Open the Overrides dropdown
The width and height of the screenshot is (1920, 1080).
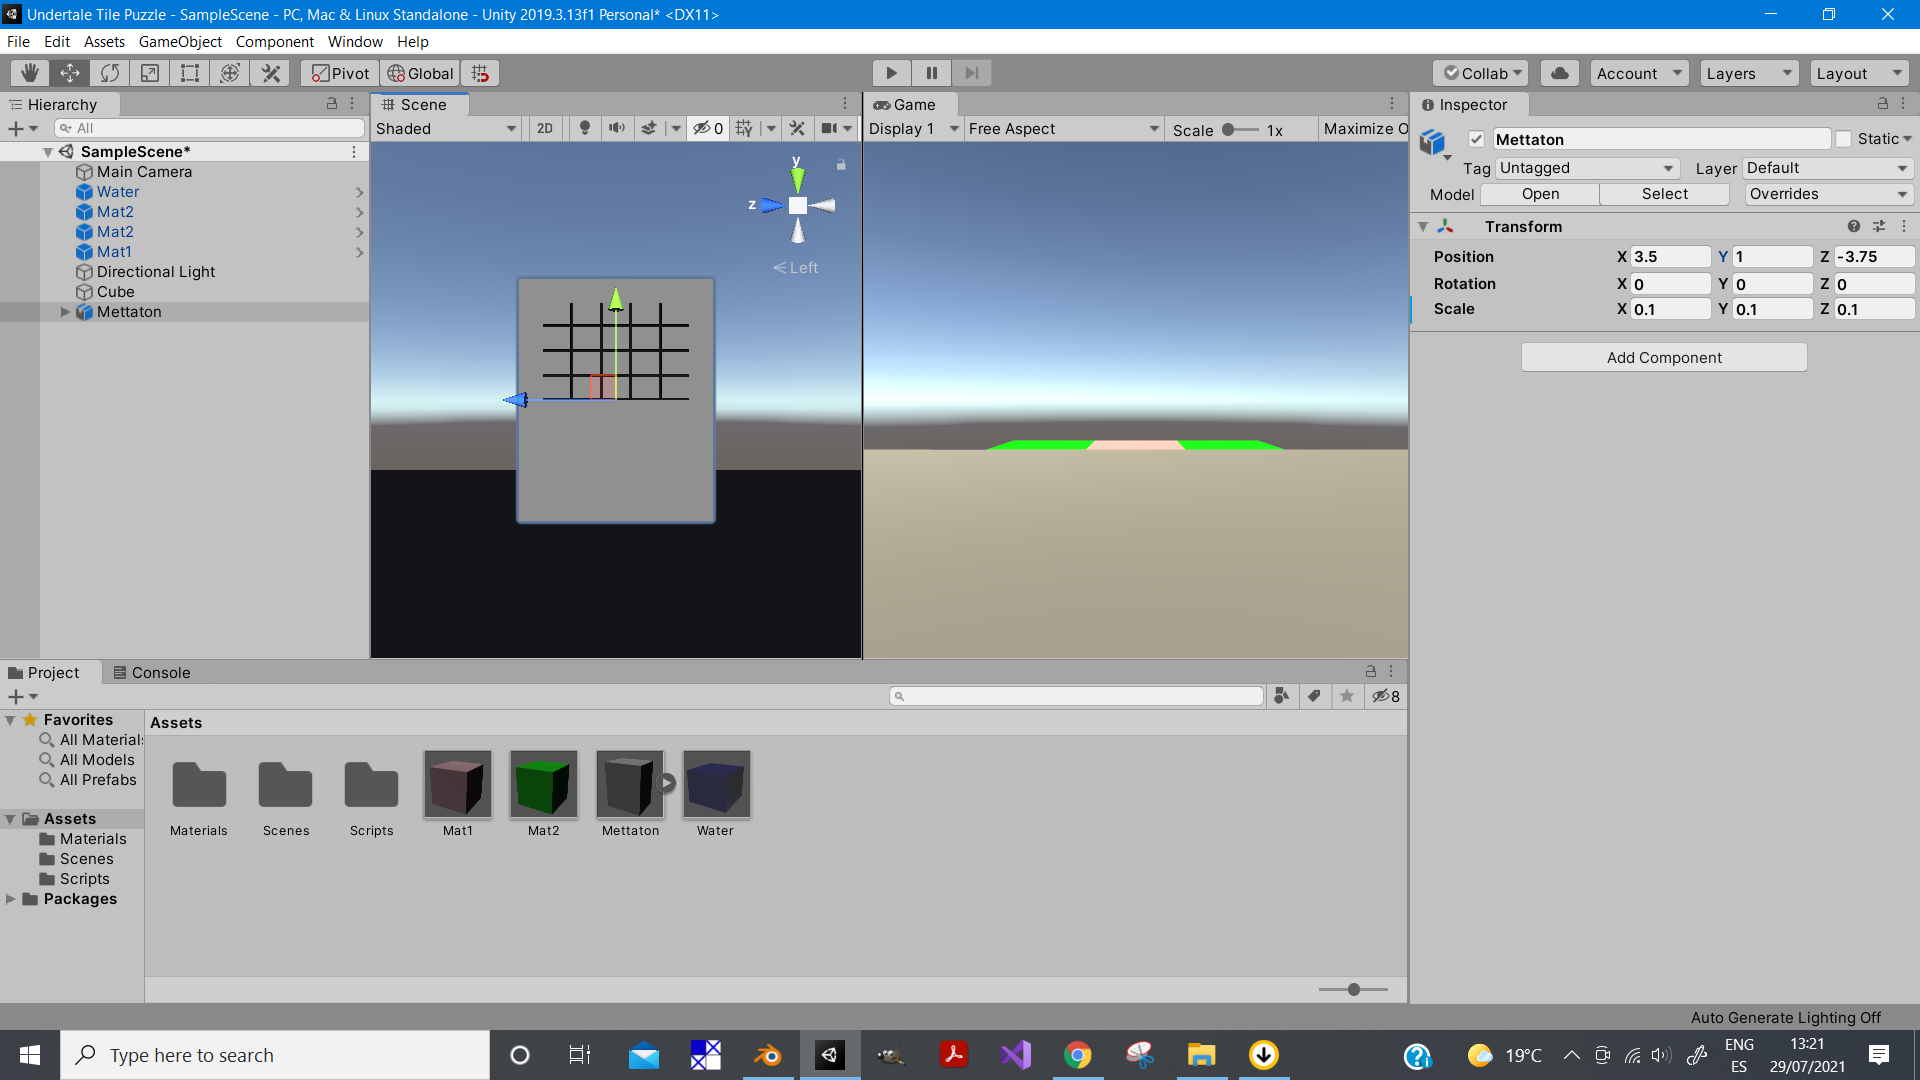[1829, 194]
